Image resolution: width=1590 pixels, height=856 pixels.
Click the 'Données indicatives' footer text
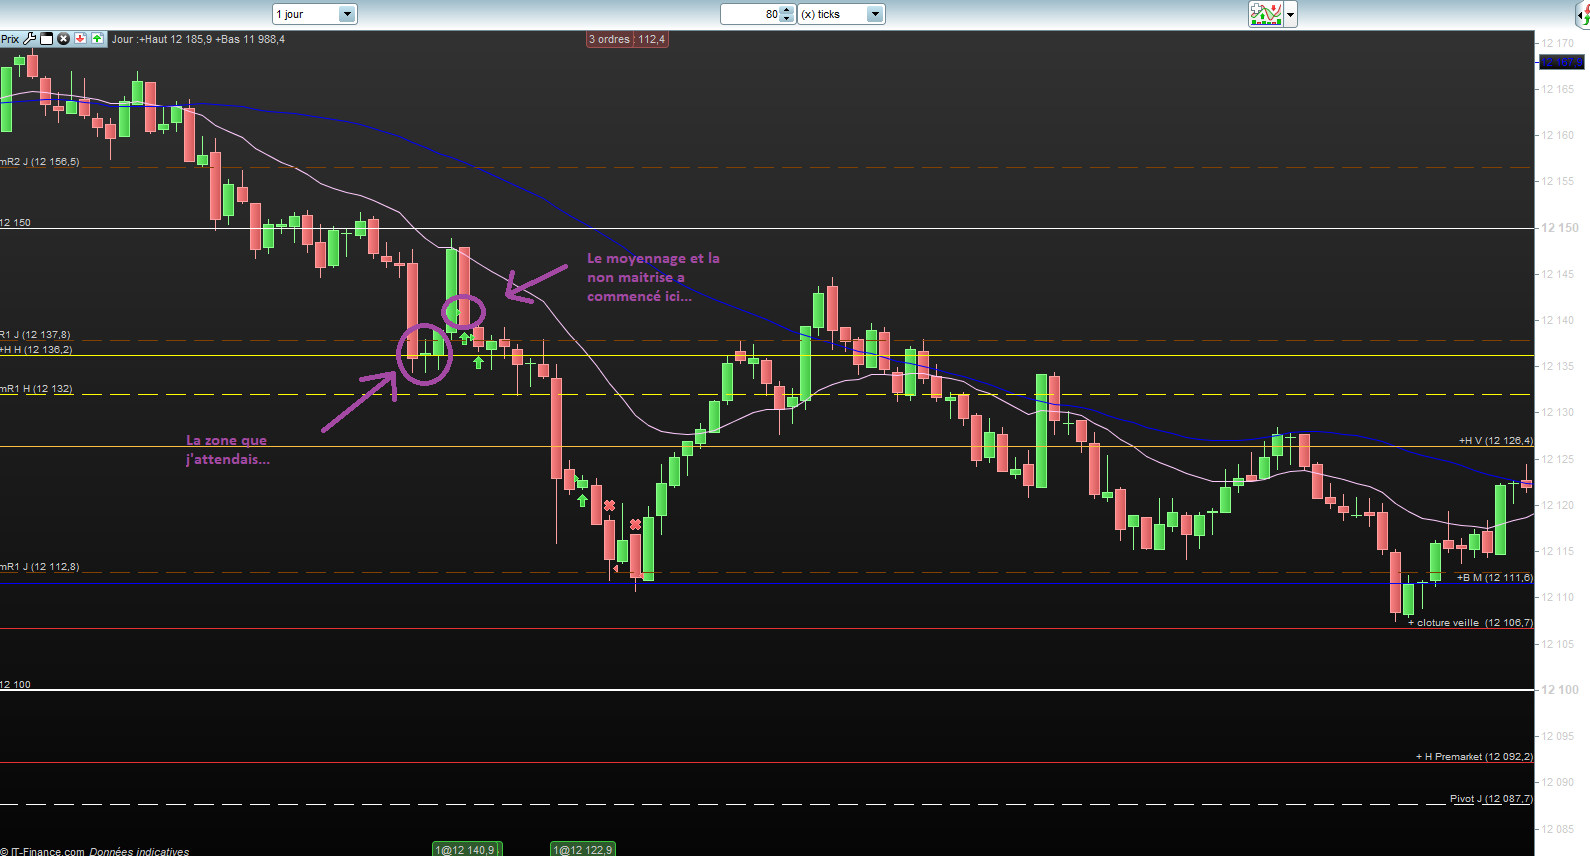[139, 852]
